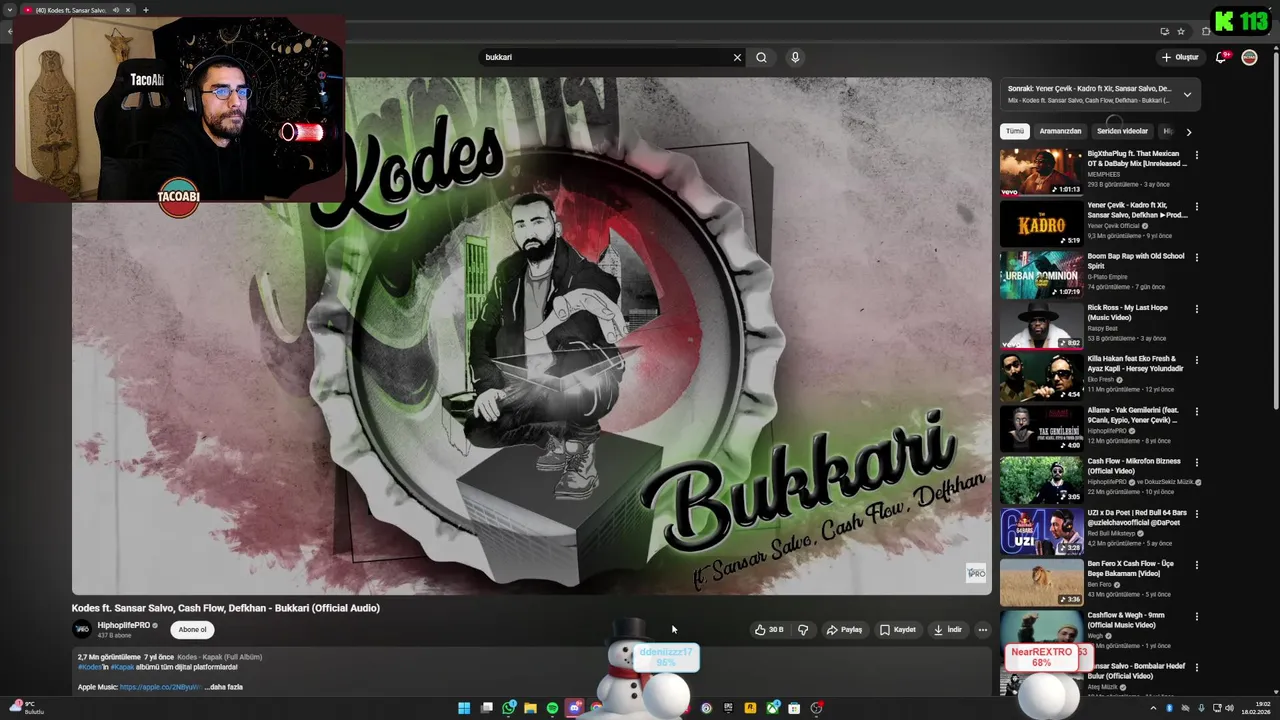Like the video showing 30 B
Image resolution: width=1280 pixels, height=720 pixels.
coord(769,630)
